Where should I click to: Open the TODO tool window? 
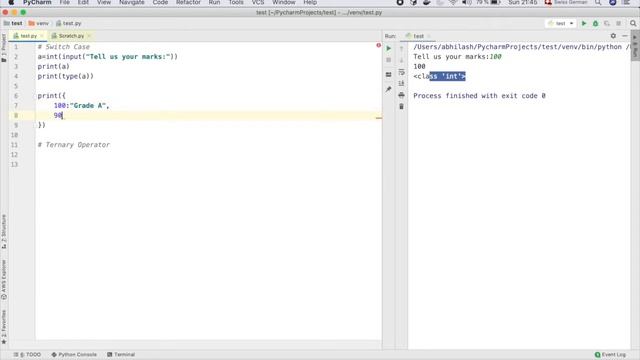[x=27, y=355]
